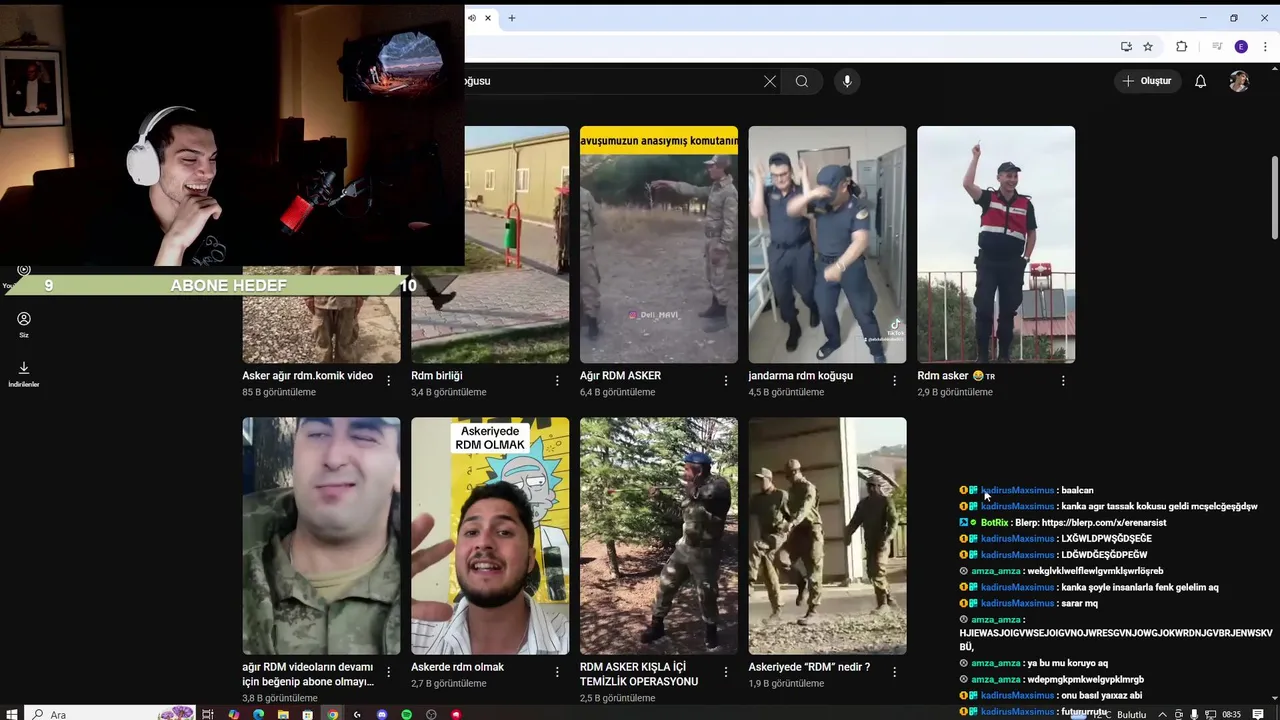1280x720 pixels.
Task: Open the YouTube account avatar menu
Action: (x=1239, y=81)
